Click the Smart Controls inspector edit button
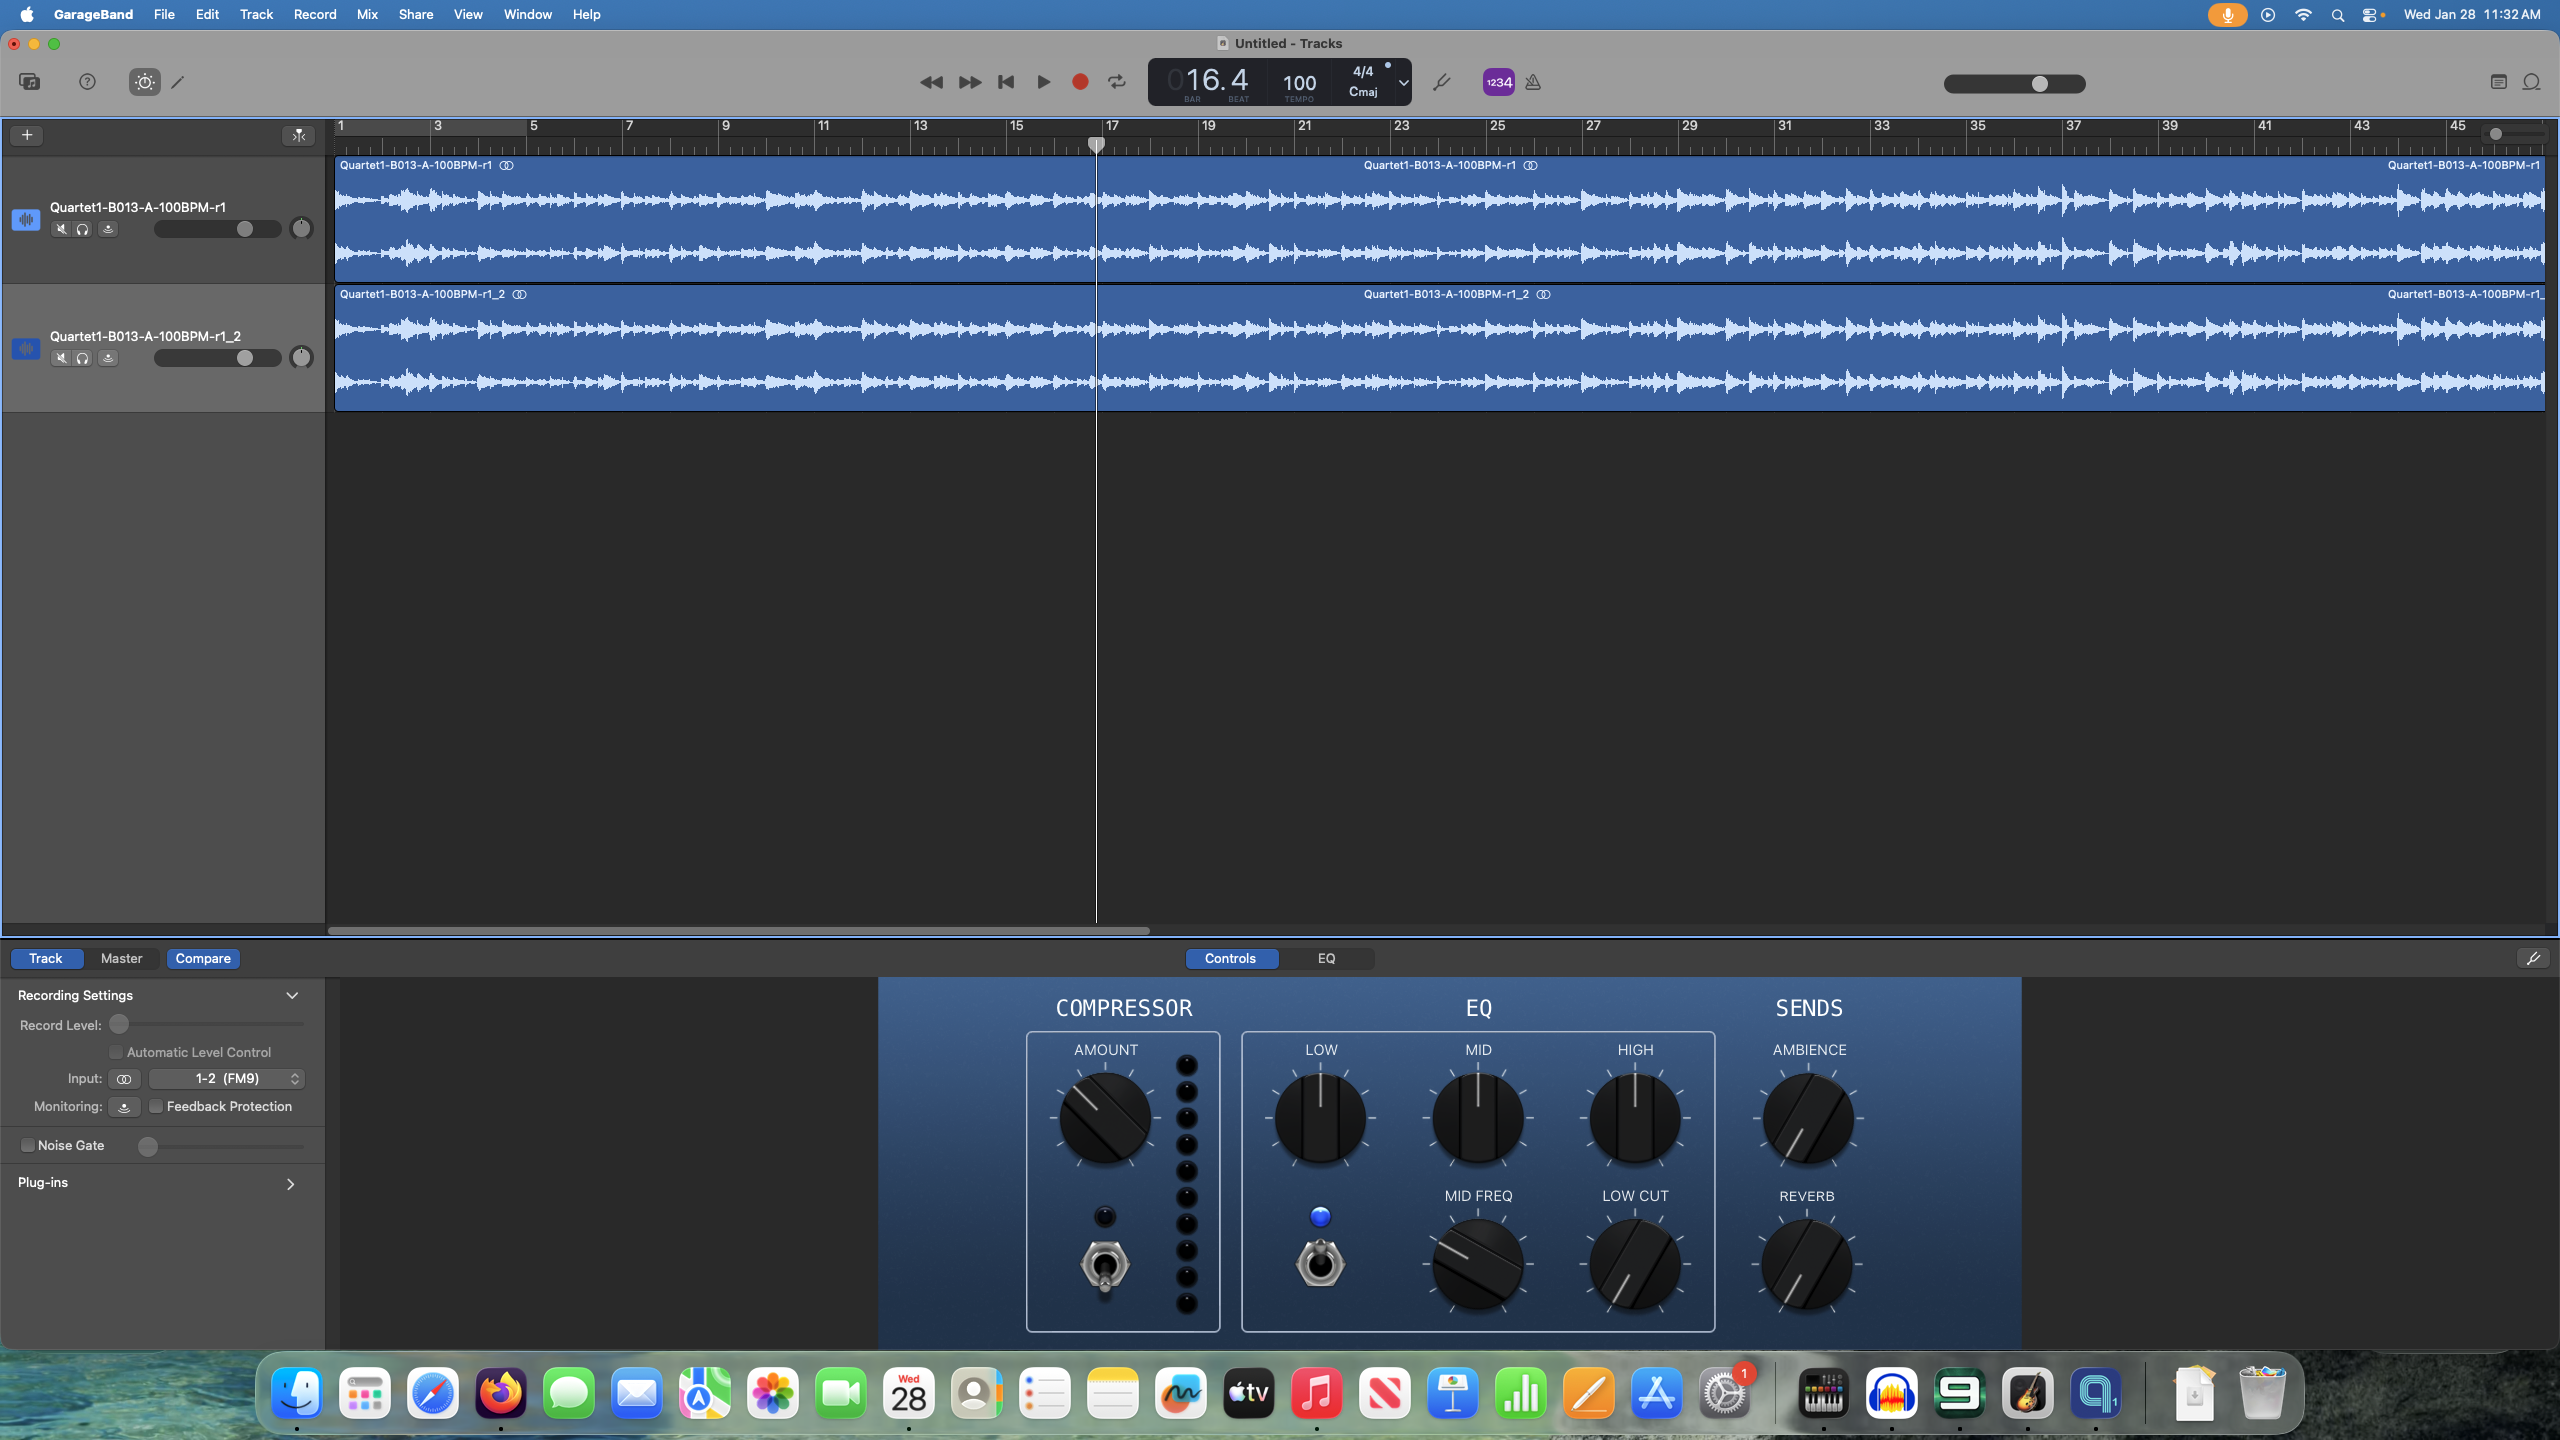Image resolution: width=2560 pixels, height=1440 pixels. (2533, 958)
